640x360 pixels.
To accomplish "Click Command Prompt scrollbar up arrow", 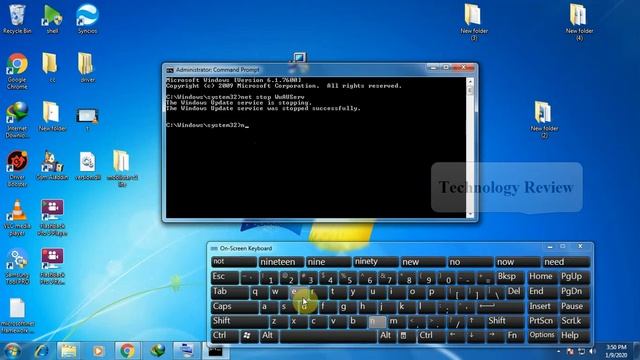I will pyautogui.click(x=470, y=81).
